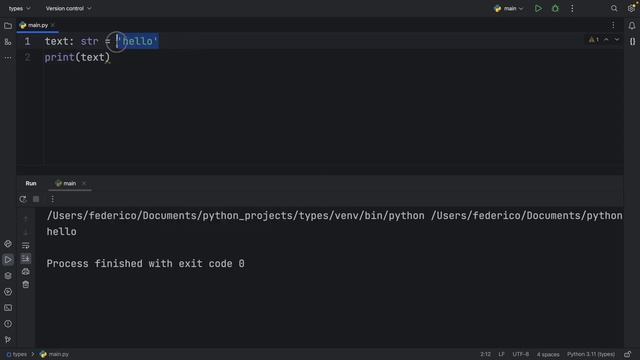The height and width of the screenshot is (360, 640).
Task: Click the print function call
Action: (60, 58)
